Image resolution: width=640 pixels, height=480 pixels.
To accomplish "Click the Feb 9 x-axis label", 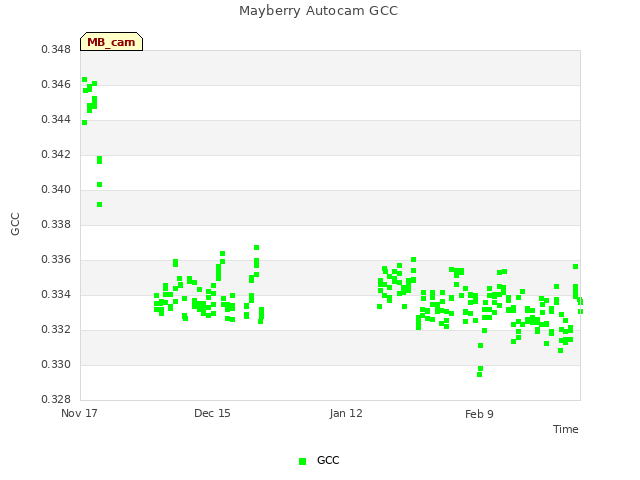I will pyautogui.click(x=479, y=414).
